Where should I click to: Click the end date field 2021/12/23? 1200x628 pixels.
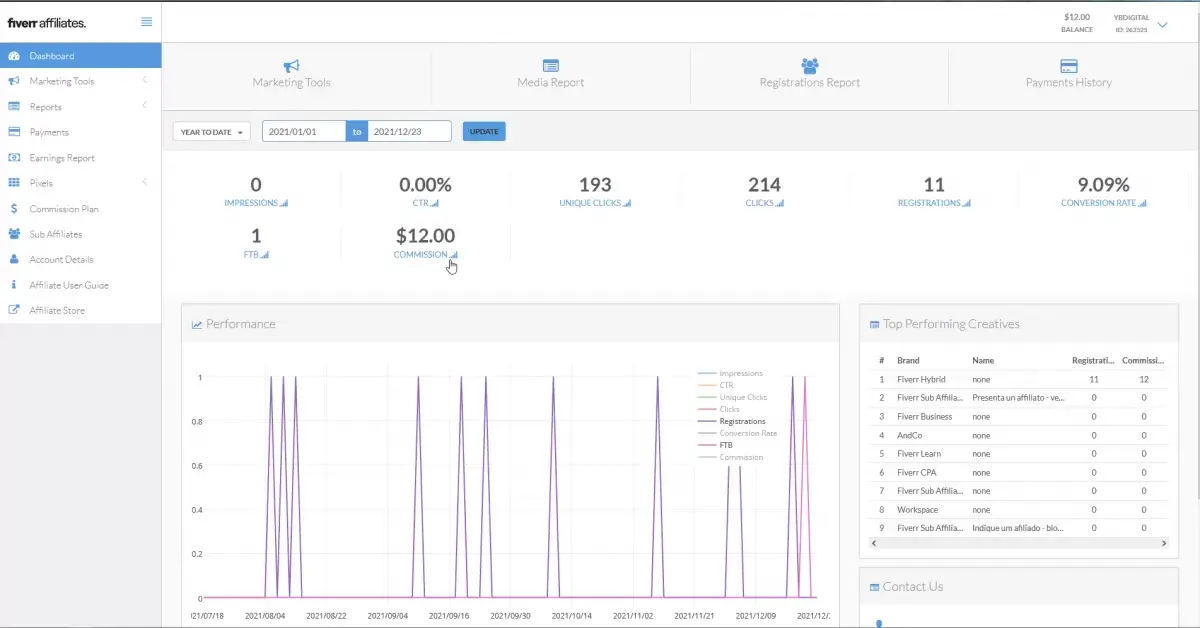[x=409, y=131]
